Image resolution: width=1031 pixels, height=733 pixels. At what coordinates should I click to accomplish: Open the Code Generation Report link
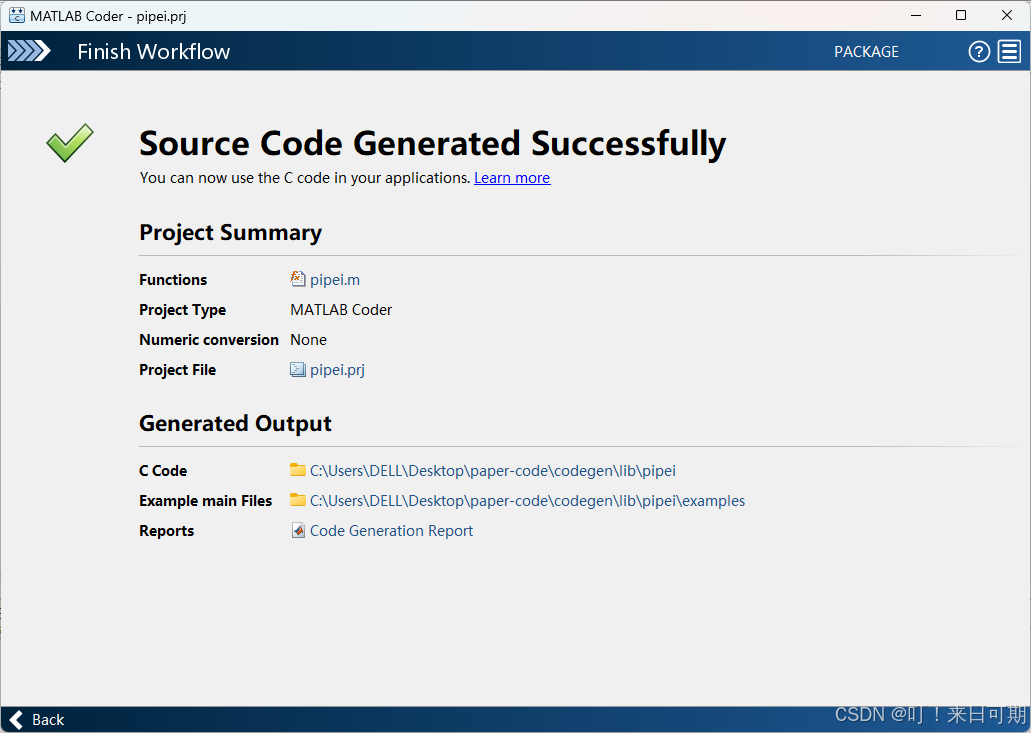pos(391,531)
